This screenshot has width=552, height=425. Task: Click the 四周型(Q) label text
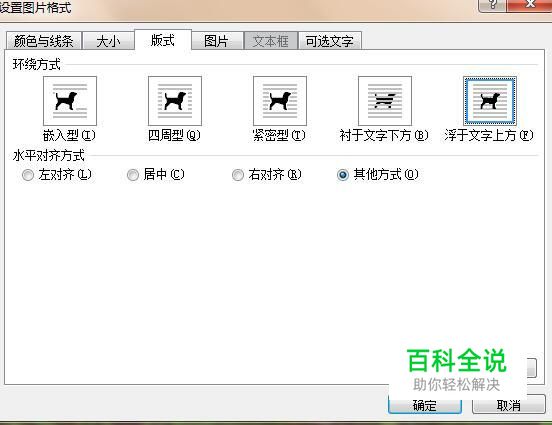coord(174,135)
